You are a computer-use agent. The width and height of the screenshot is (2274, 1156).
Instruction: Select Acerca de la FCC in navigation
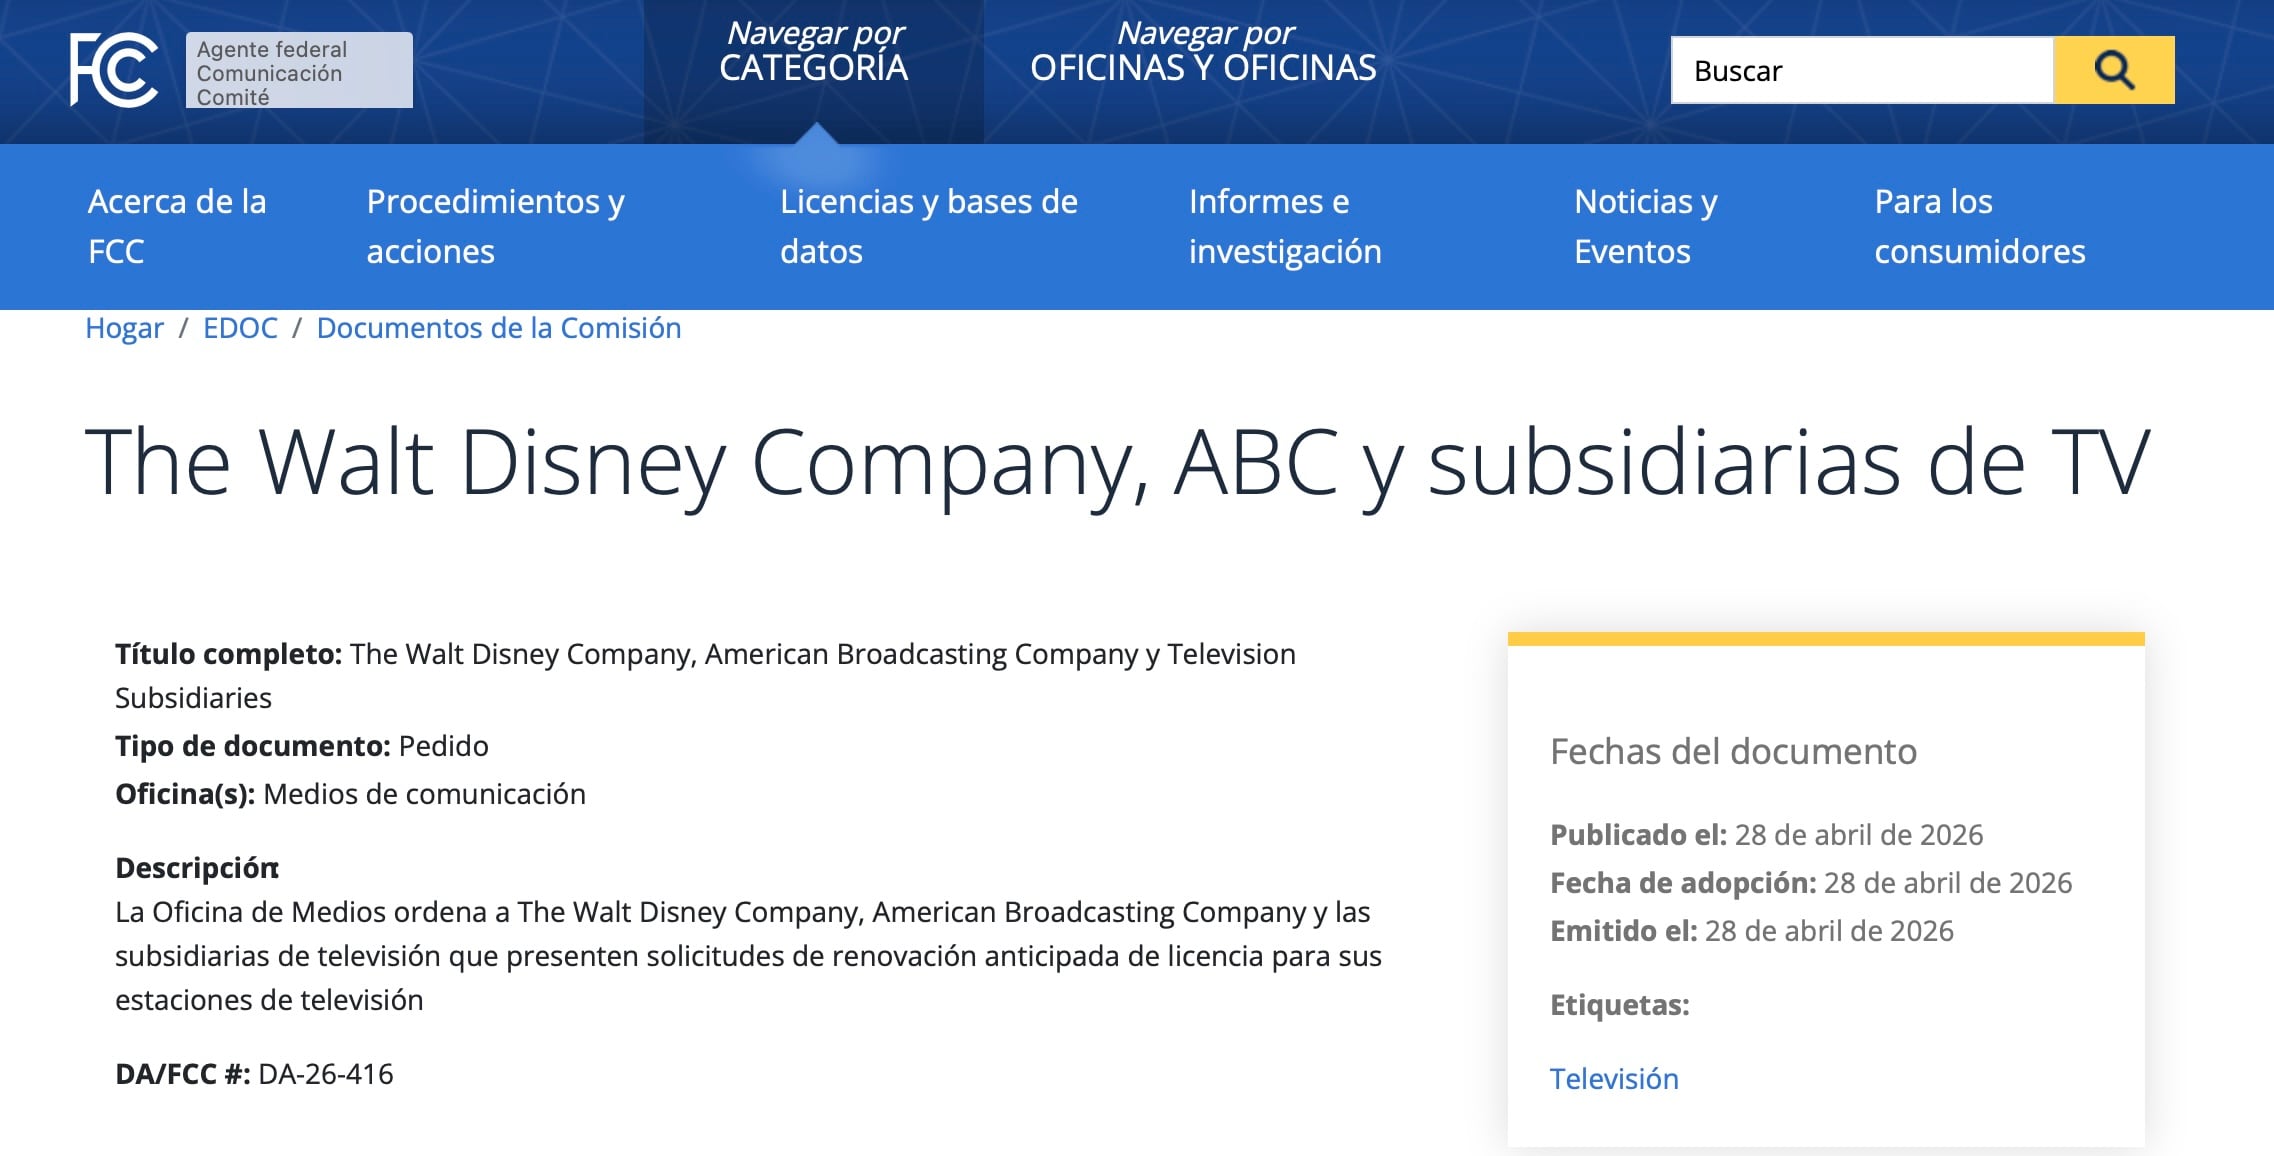[x=177, y=226]
